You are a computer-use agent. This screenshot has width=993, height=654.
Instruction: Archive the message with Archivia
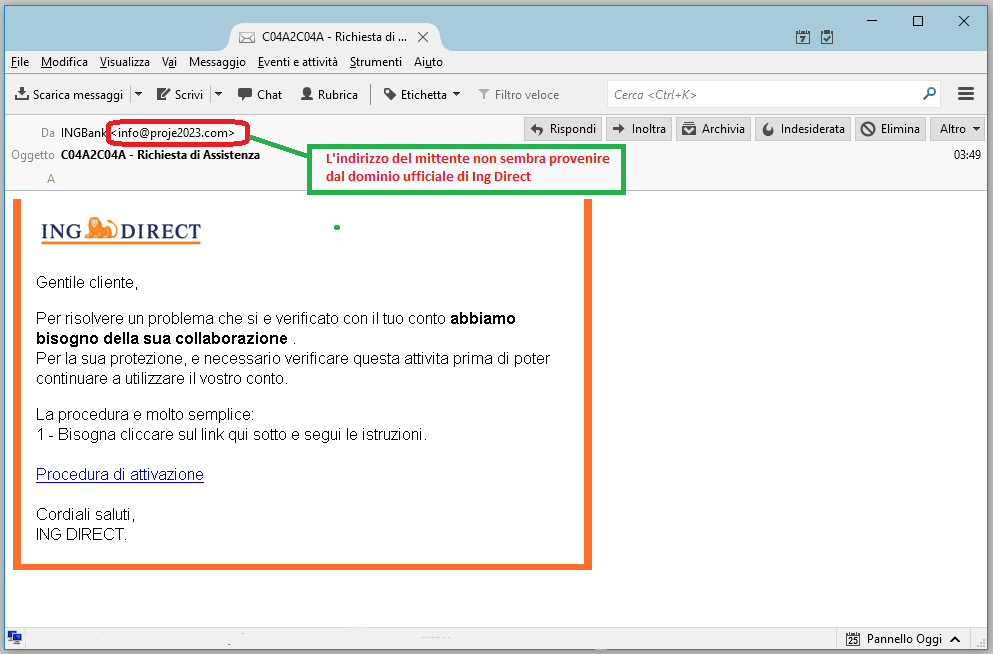click(713, 129)
